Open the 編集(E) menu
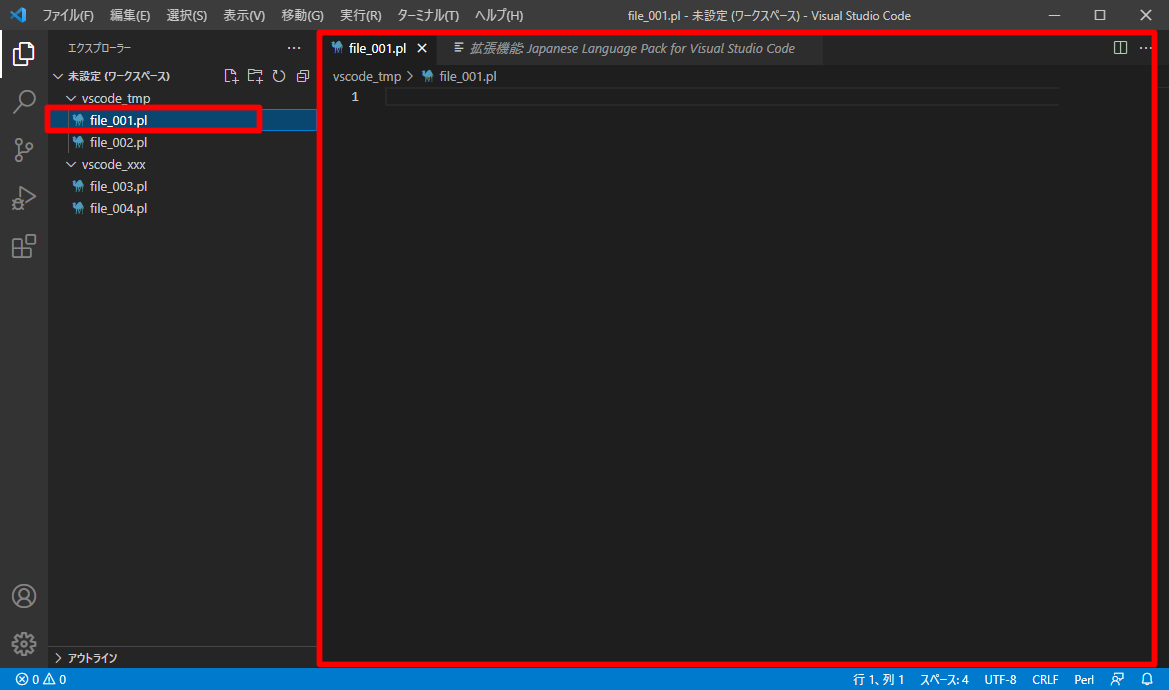The image size is (1169, 690). (130, 15)
